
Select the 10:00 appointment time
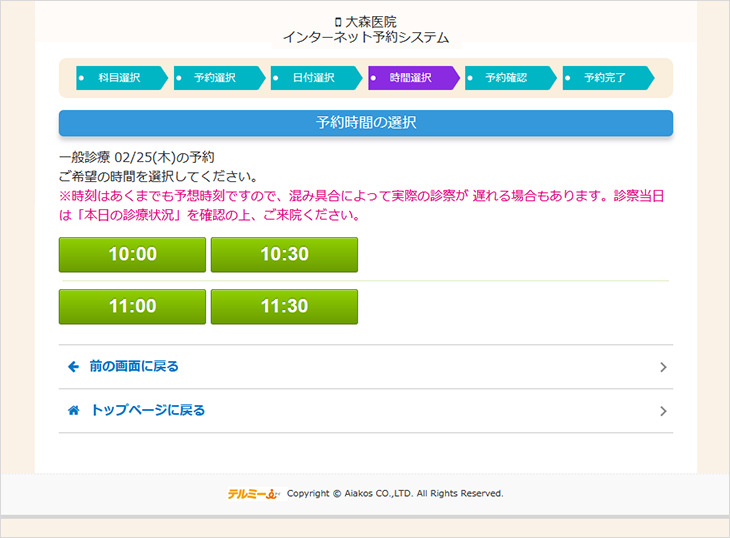click(x=132, y=255)
